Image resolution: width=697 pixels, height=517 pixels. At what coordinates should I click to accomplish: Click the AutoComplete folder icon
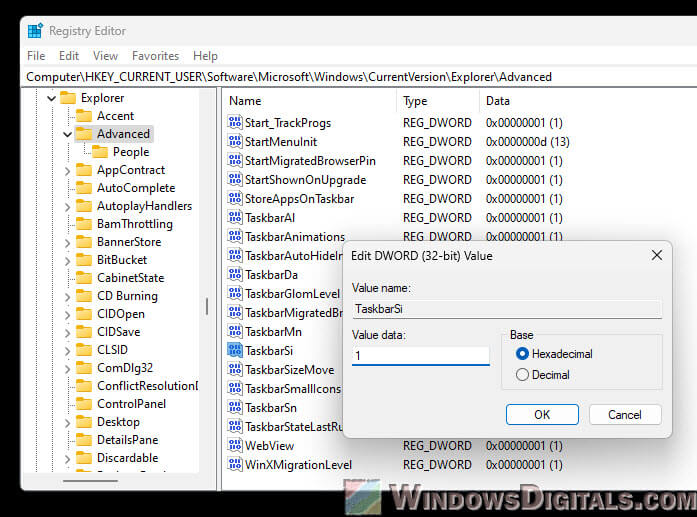(x=84, y=188)
